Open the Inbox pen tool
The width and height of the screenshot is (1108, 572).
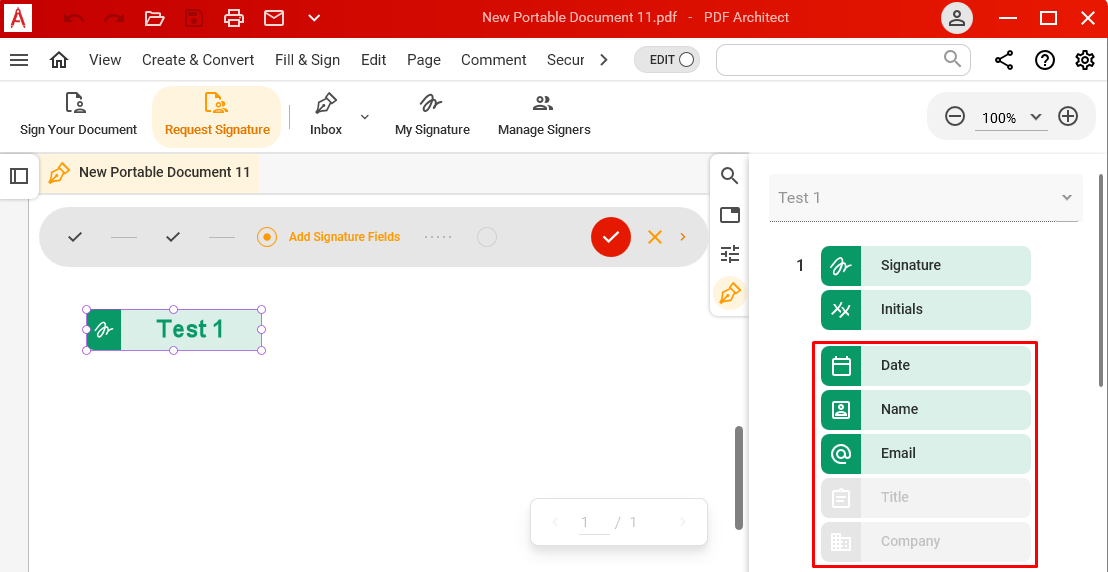coord(326,115)
